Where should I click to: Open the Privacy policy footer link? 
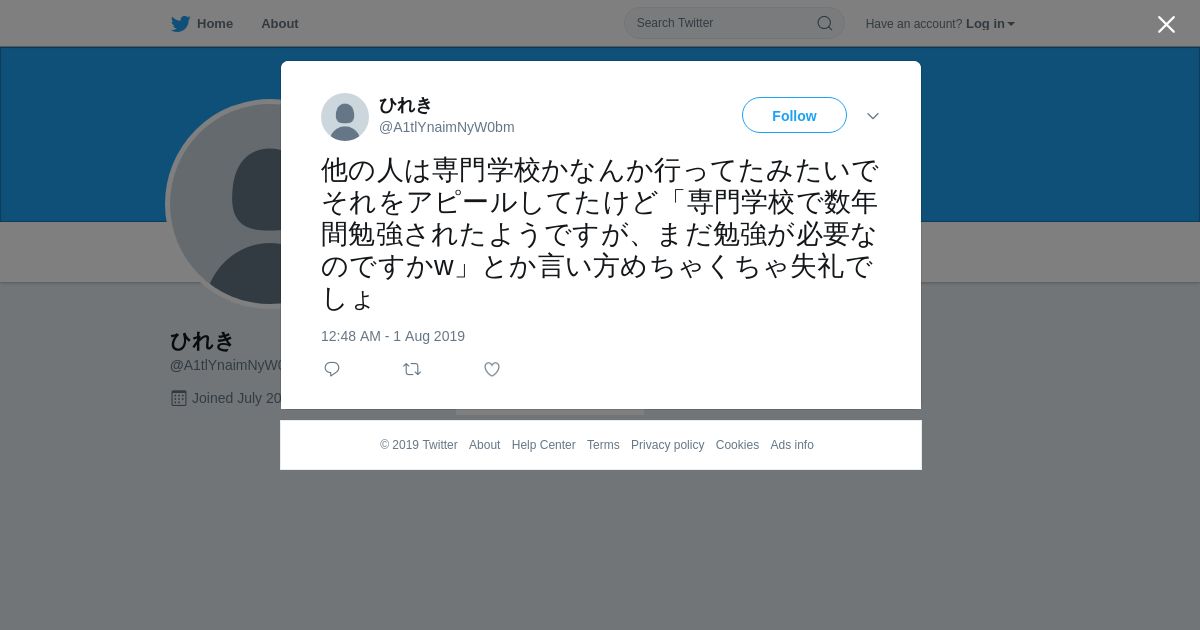coord(667,445)
